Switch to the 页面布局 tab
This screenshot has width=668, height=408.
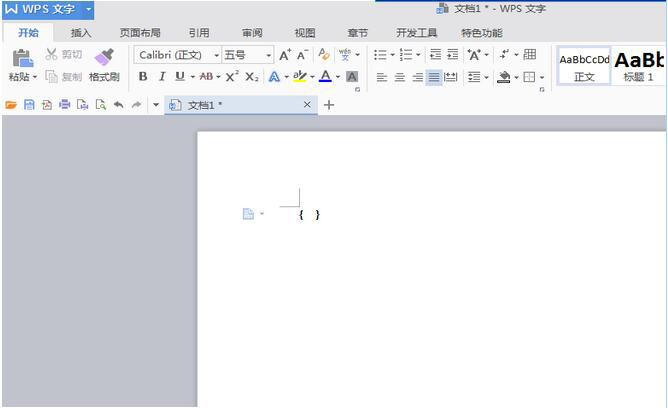click(x=140, y=33)
